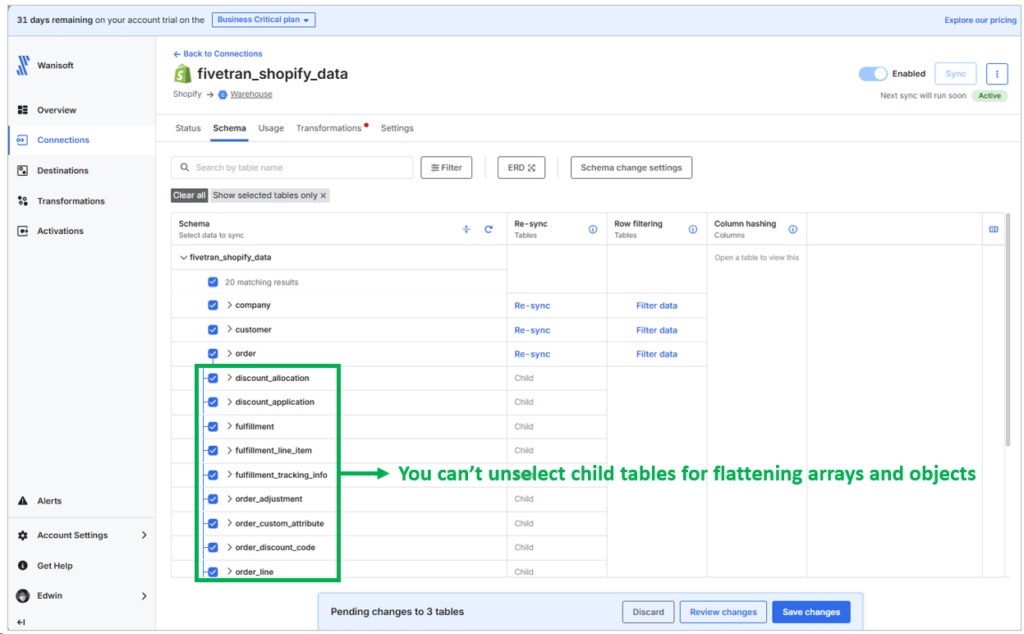1024x634 pixels.
Task: Click the schema table vertical scrollbar
Action: [1008, 330]
